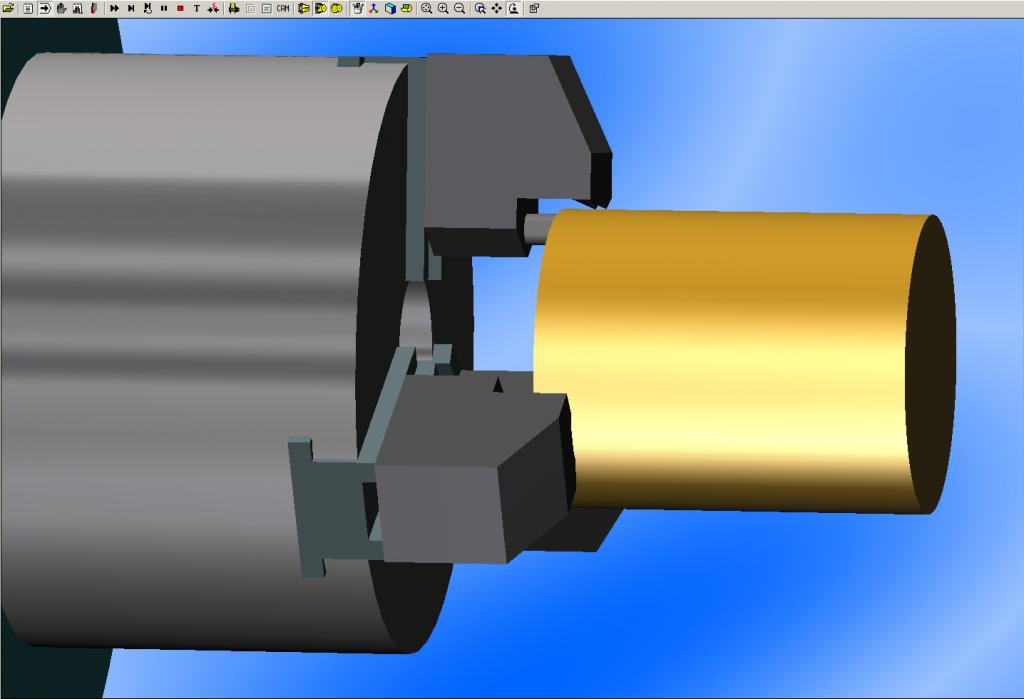Click the yellow double-ring view icon
1024x699 pixels.
[x=336, y=8]
